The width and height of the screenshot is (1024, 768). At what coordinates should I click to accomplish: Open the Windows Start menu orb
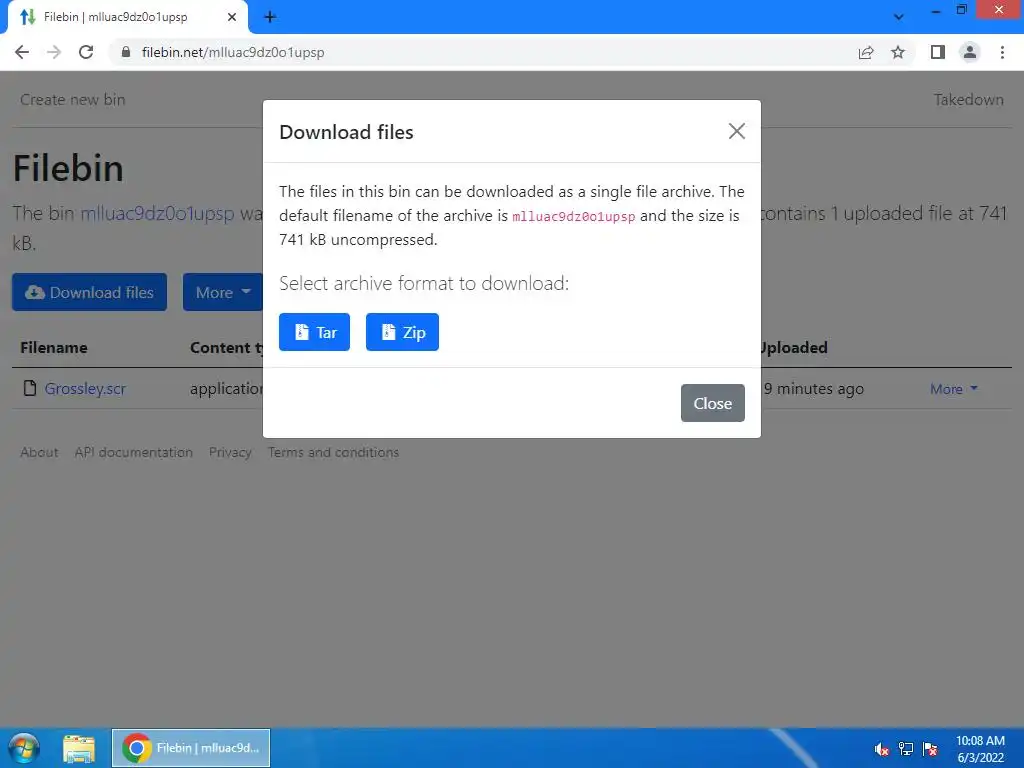click(x=24, y=748)
